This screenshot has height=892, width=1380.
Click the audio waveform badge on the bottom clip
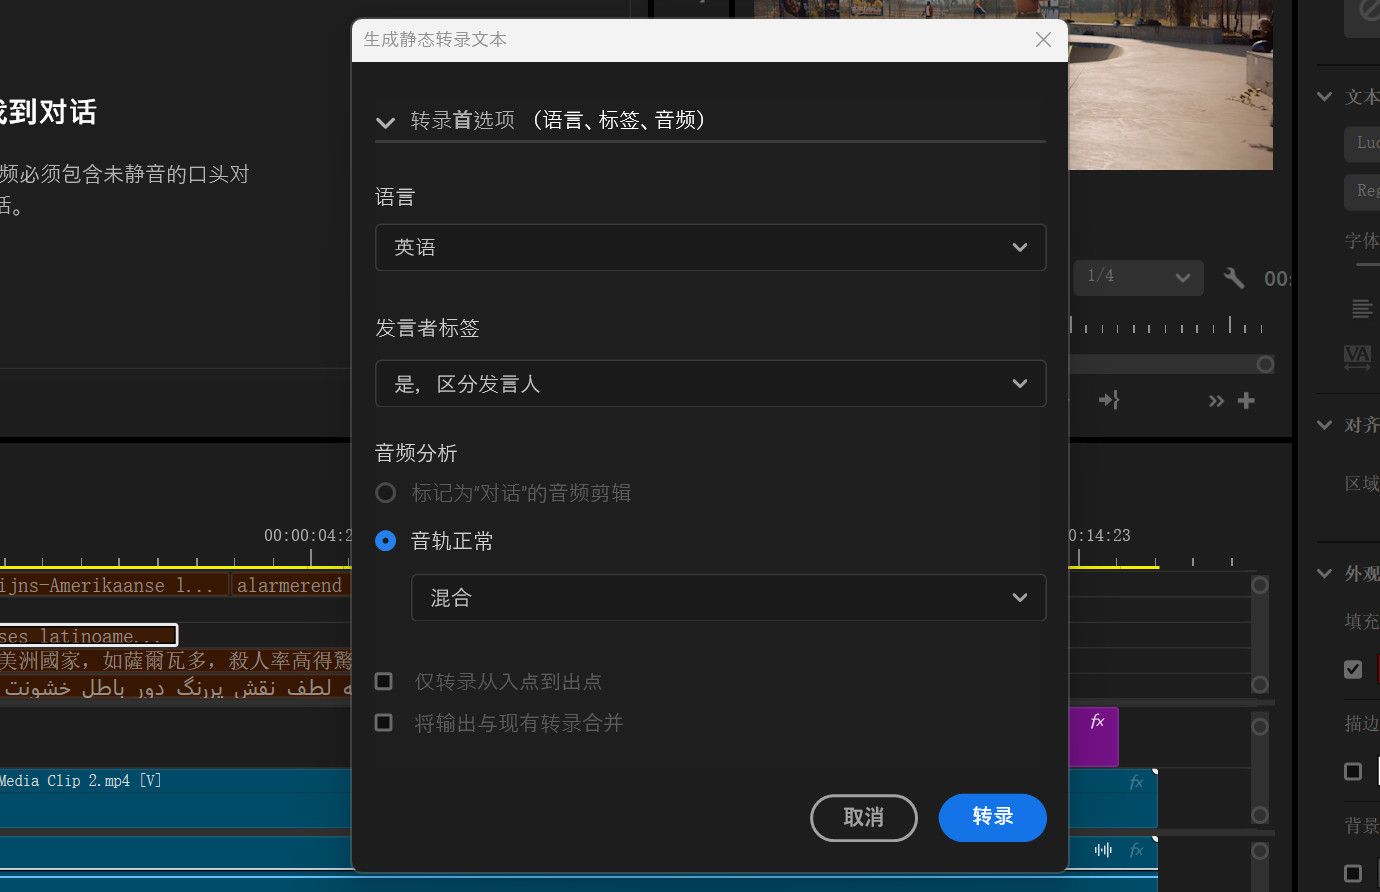[x=1103, y=849]
